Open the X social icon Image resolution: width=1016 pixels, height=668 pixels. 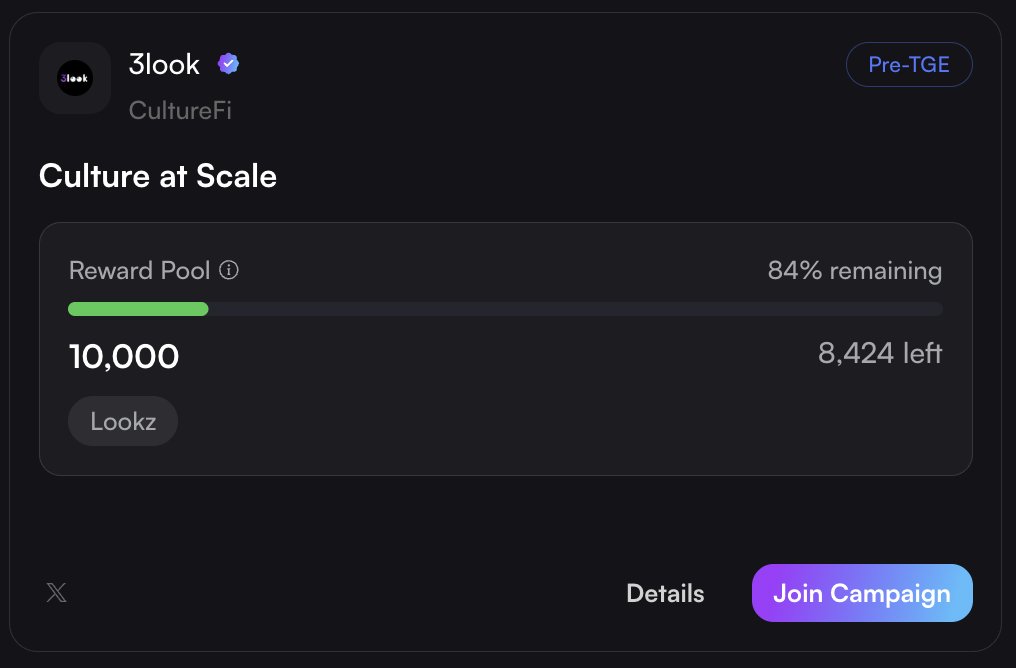pos(56,592)
